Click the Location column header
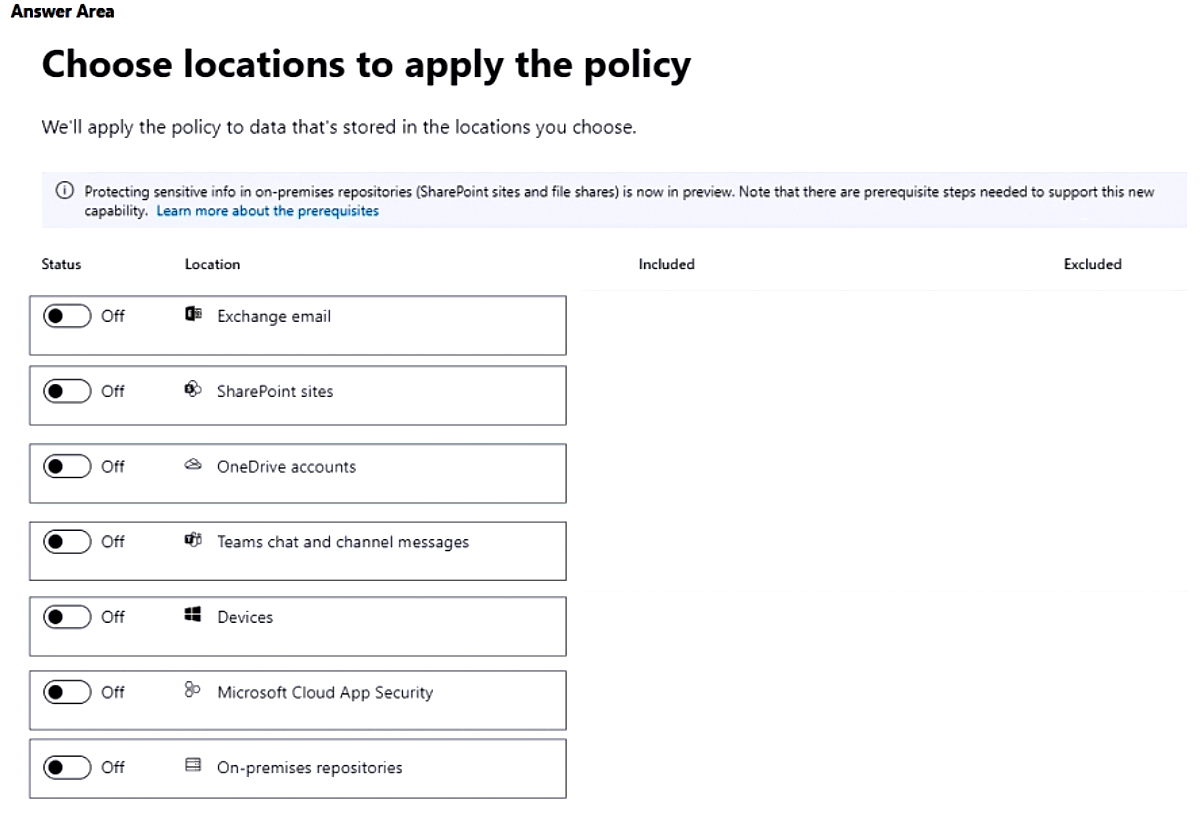Viewport: 1201px width, 828px height. 212,264
